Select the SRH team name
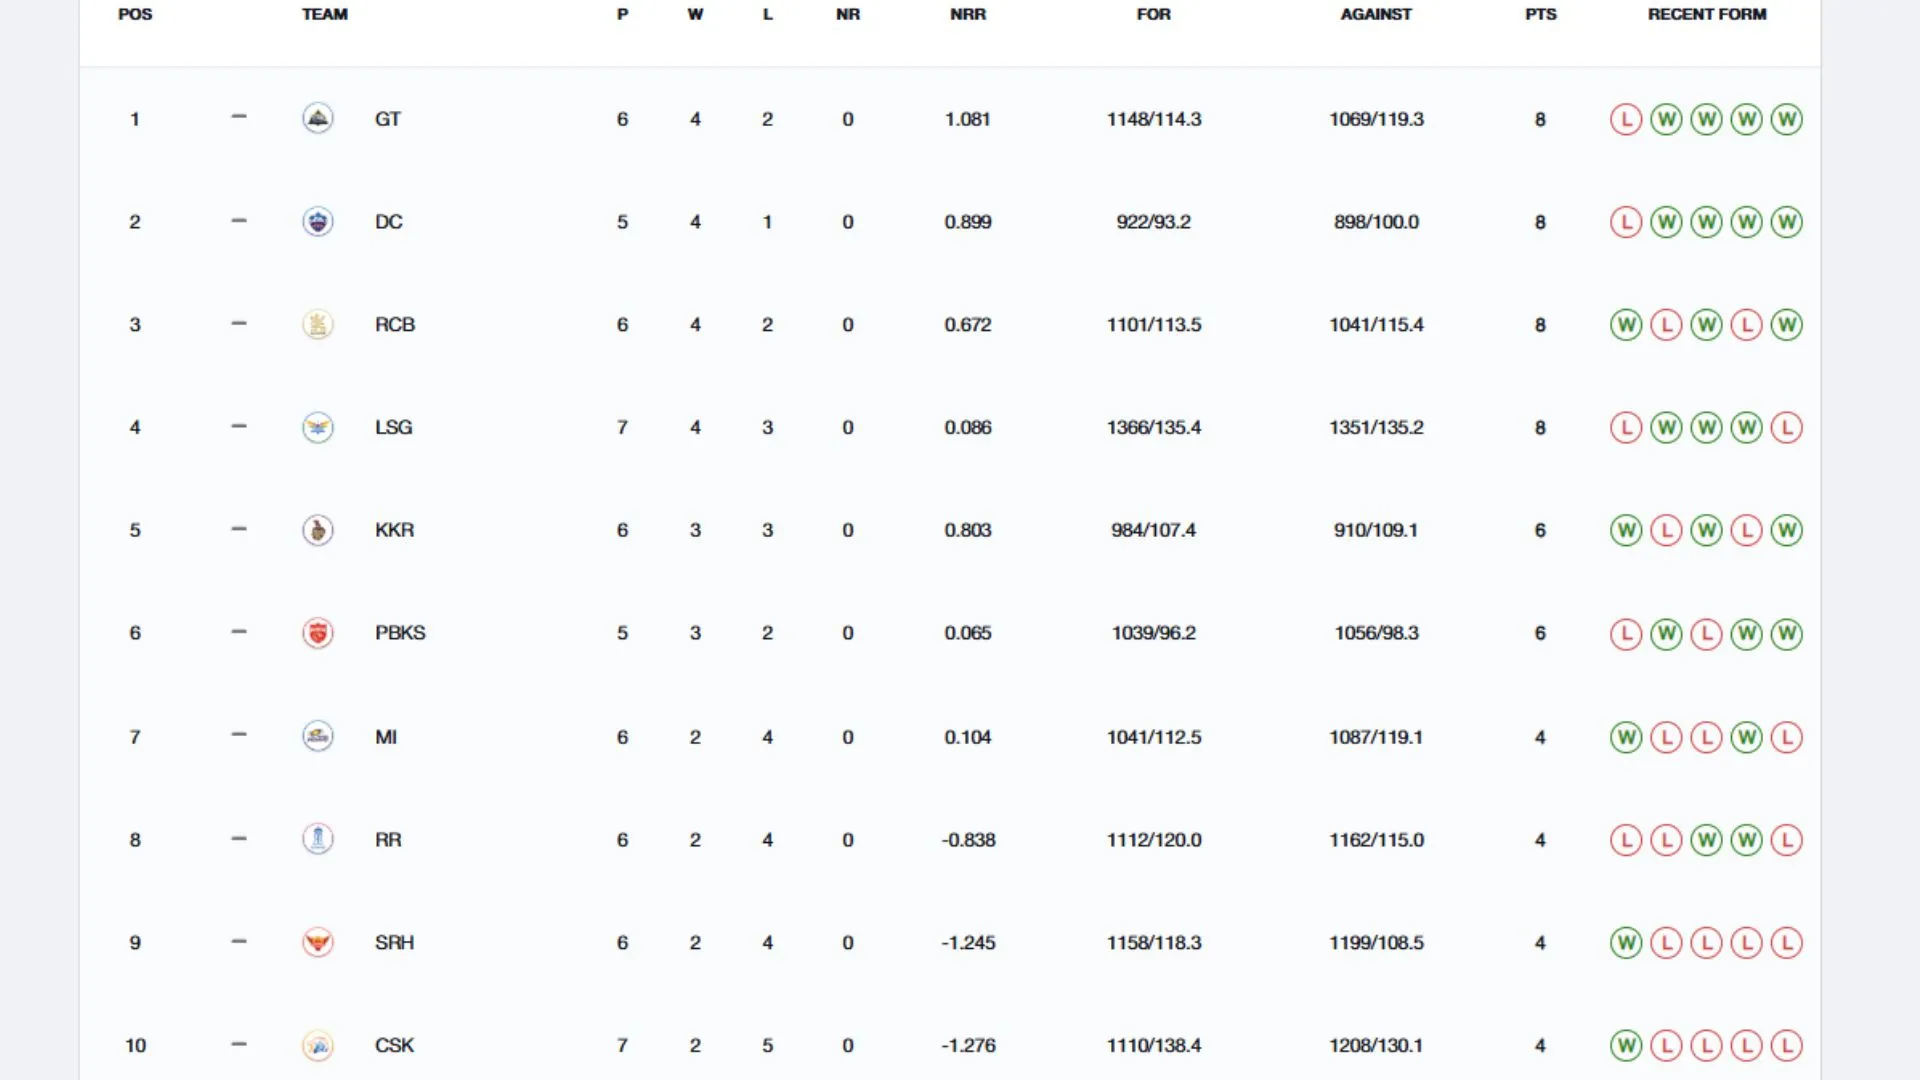This screenshot has width=1920, height=1080. (x=395, y=942)
